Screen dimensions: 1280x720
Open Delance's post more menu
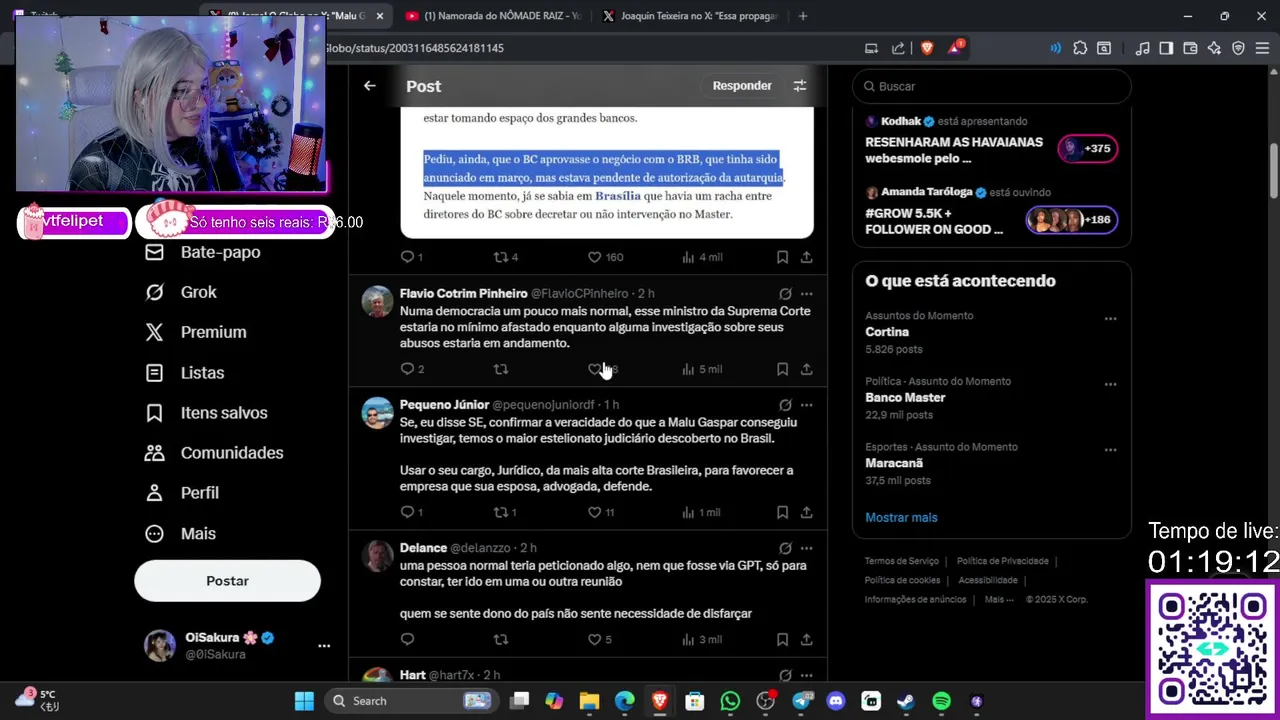pyautogui.click(x=806, y=548)
